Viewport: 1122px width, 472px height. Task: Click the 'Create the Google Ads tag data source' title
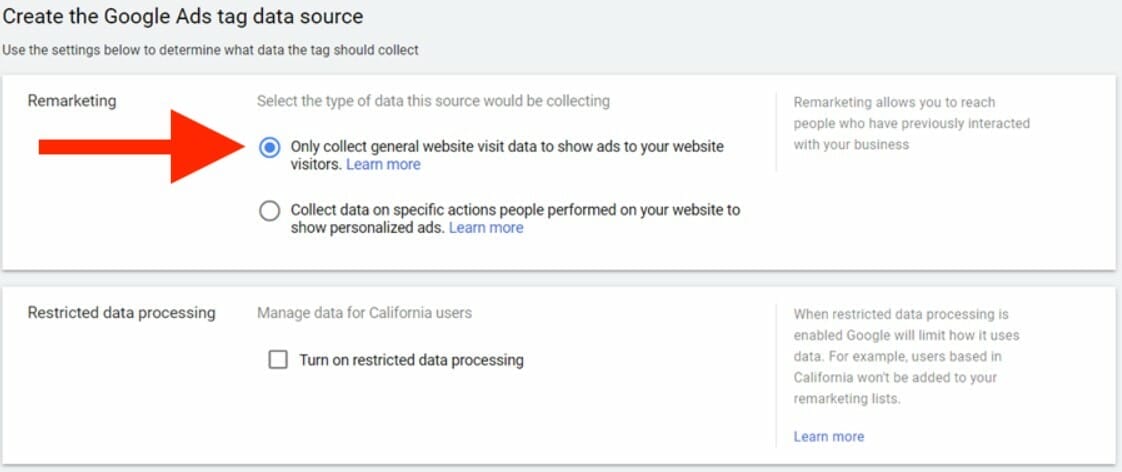pyautogui.click(x=183, y=16)
